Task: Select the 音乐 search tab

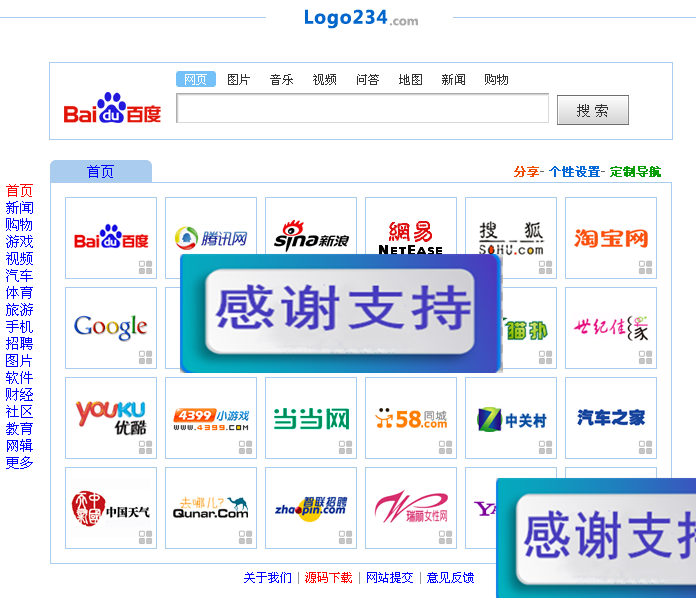Action: pyautogui.click(x=281, y=79)
